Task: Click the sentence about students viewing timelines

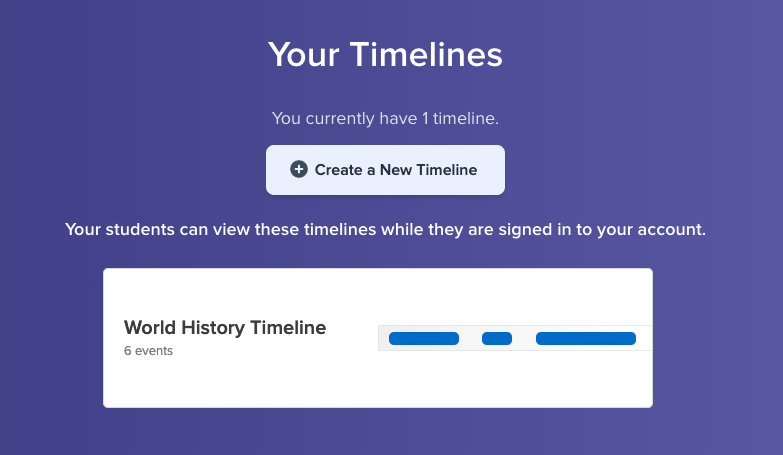Action: [x=385, y=229]
